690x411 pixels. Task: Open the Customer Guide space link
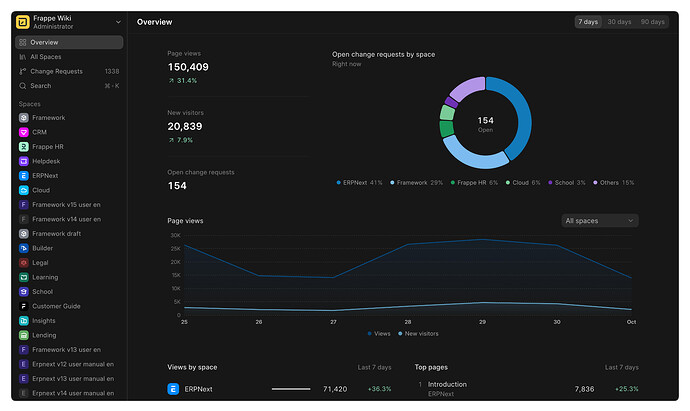click(x=56, y=306)
